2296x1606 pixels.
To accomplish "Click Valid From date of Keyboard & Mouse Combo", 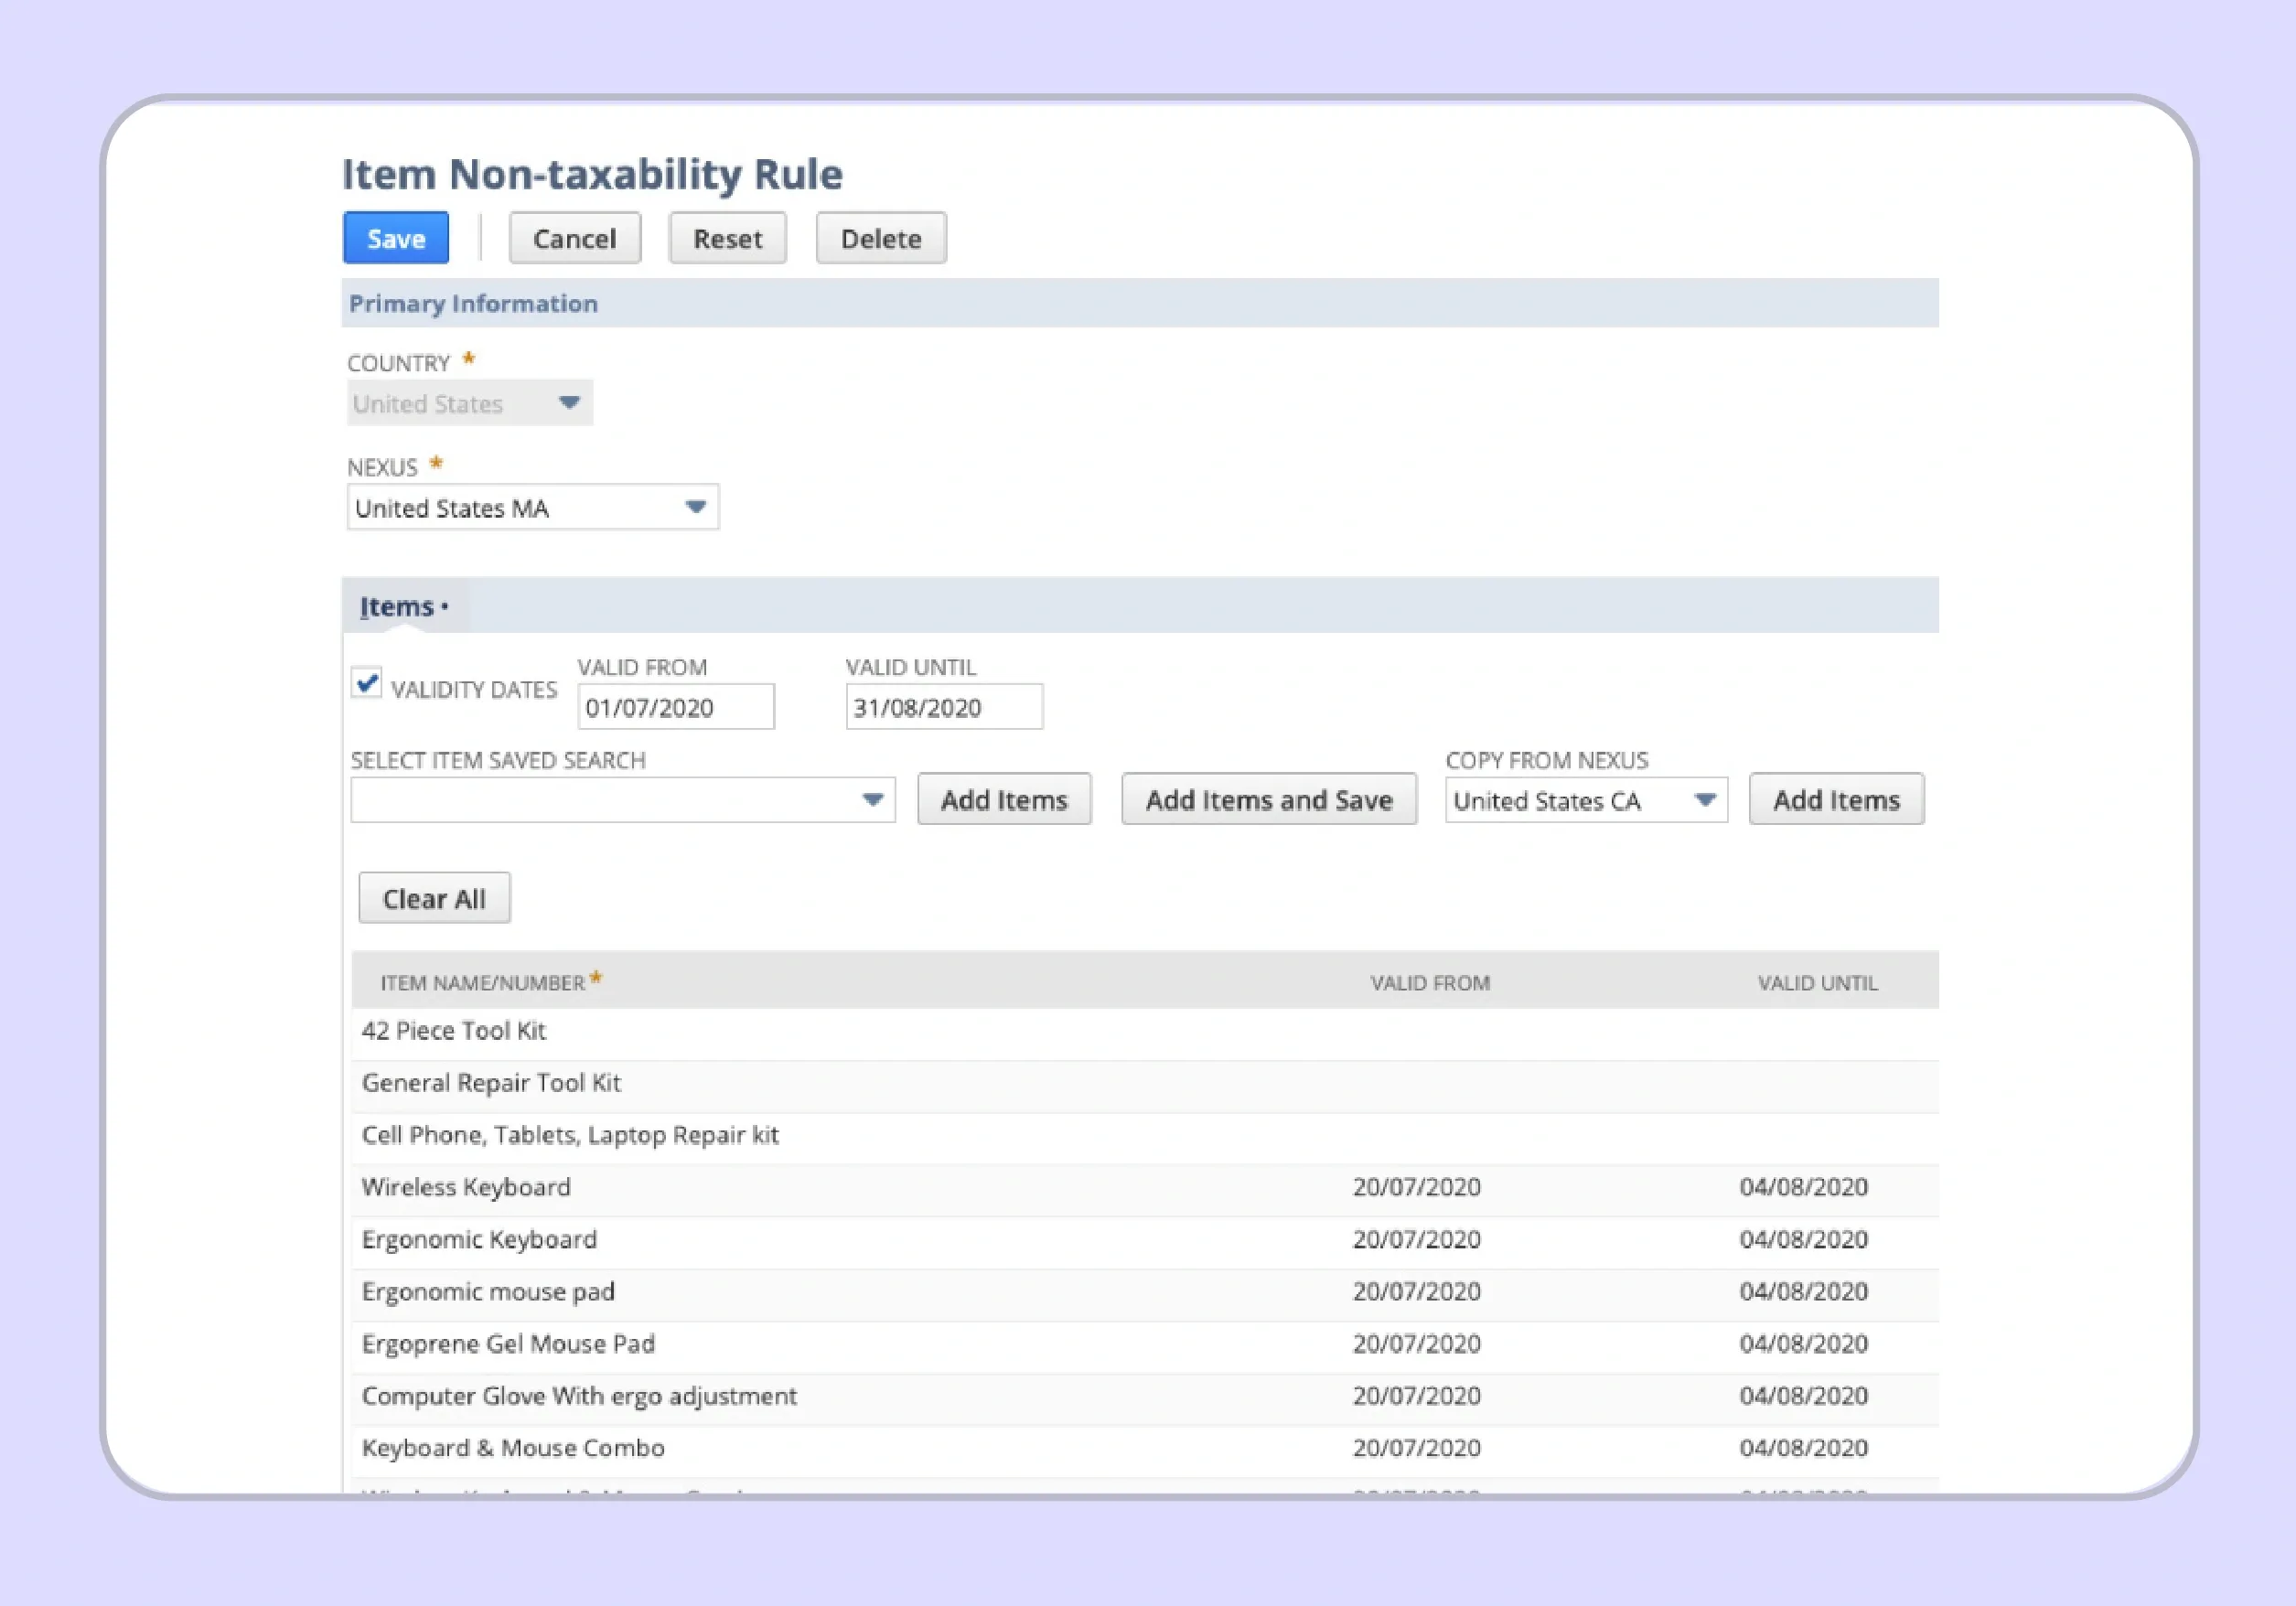I will 1416,1448.
